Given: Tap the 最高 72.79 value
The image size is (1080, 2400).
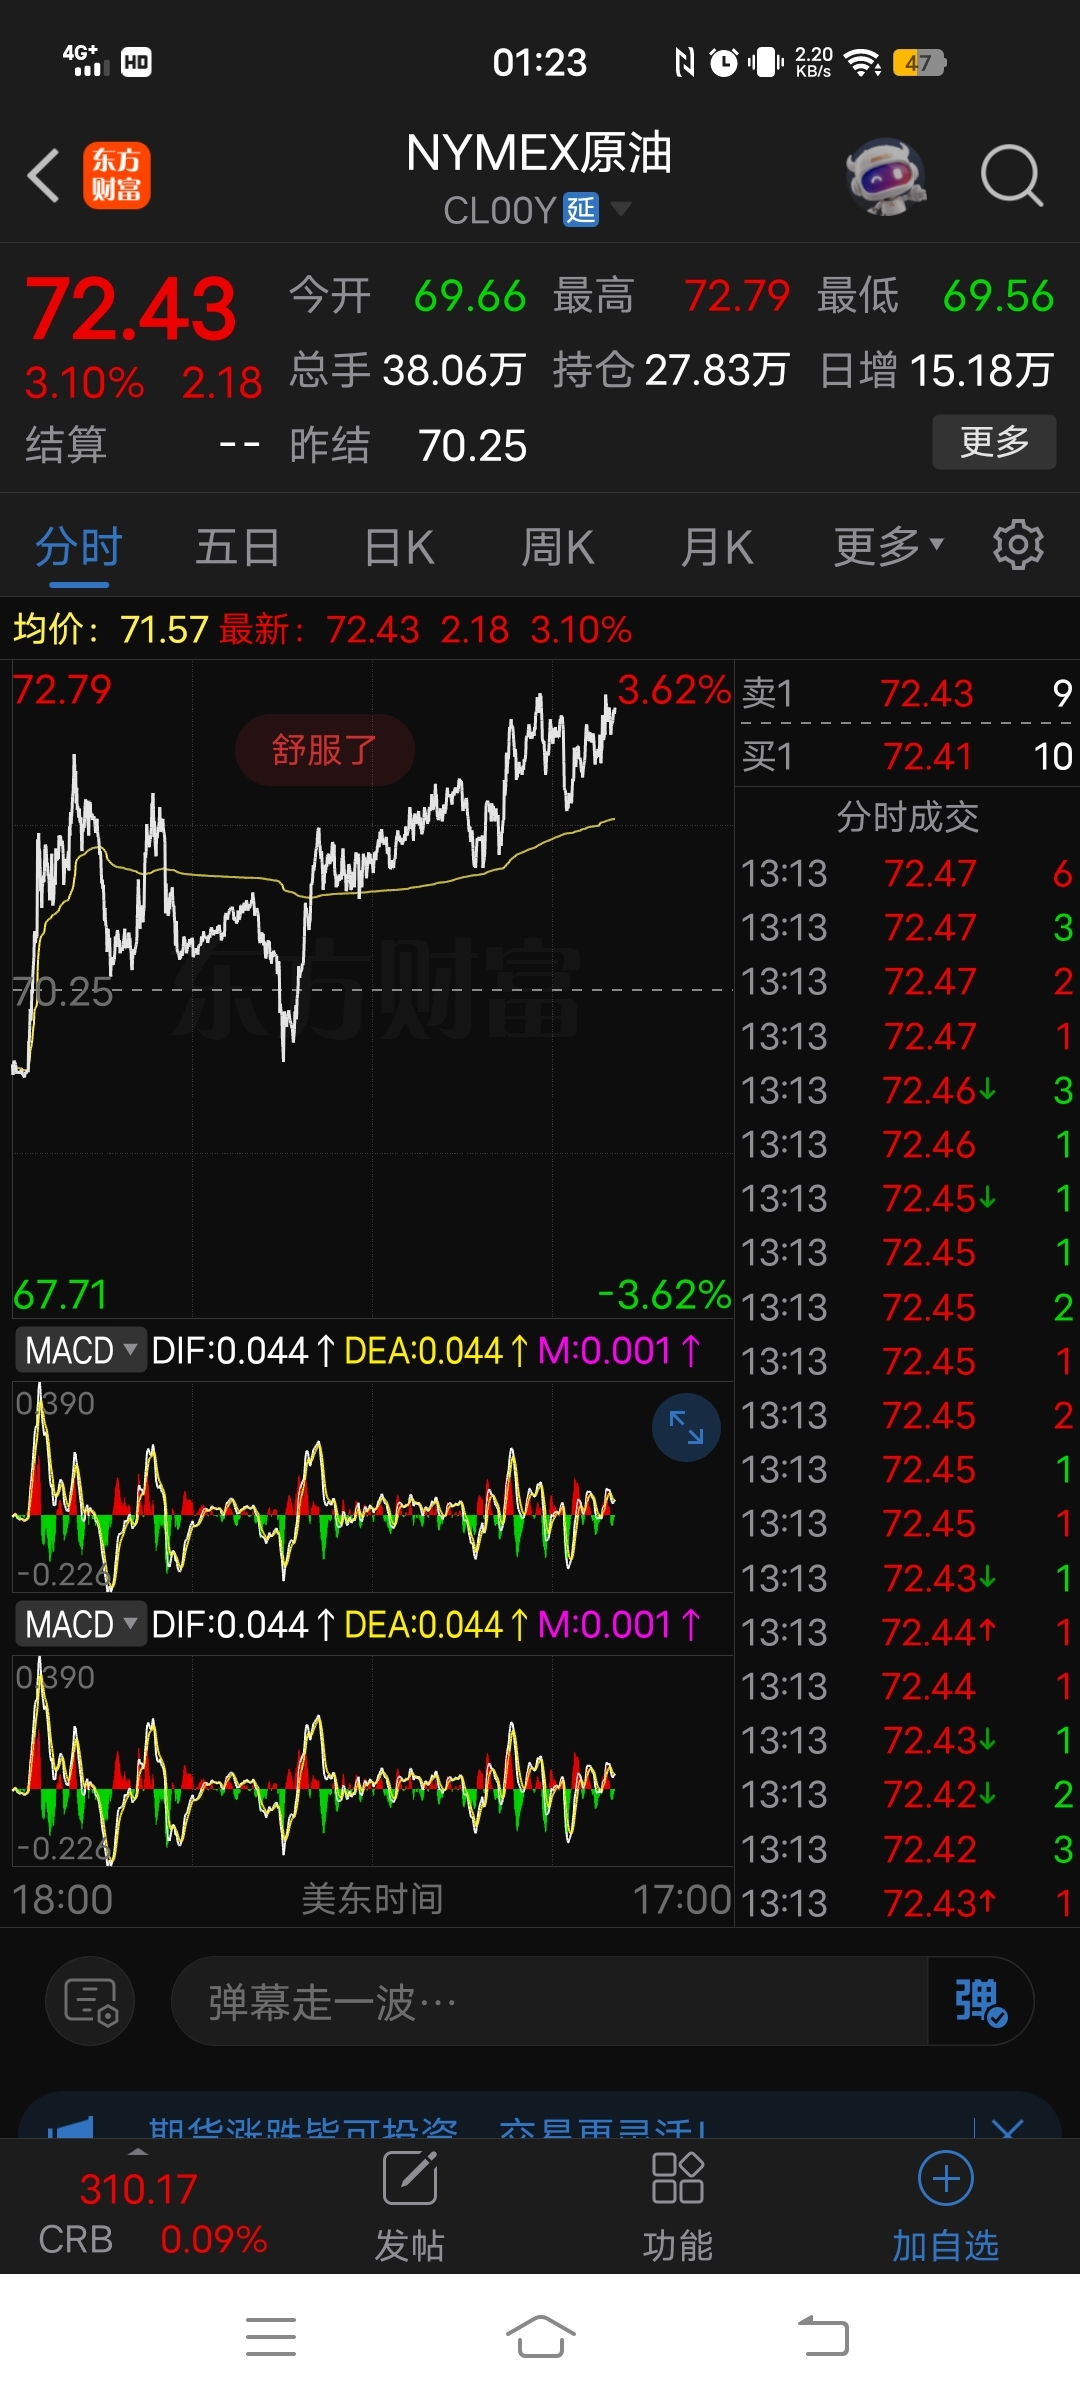Looking at the screenshot, I should pyautogui.click(x=737, y=296).
